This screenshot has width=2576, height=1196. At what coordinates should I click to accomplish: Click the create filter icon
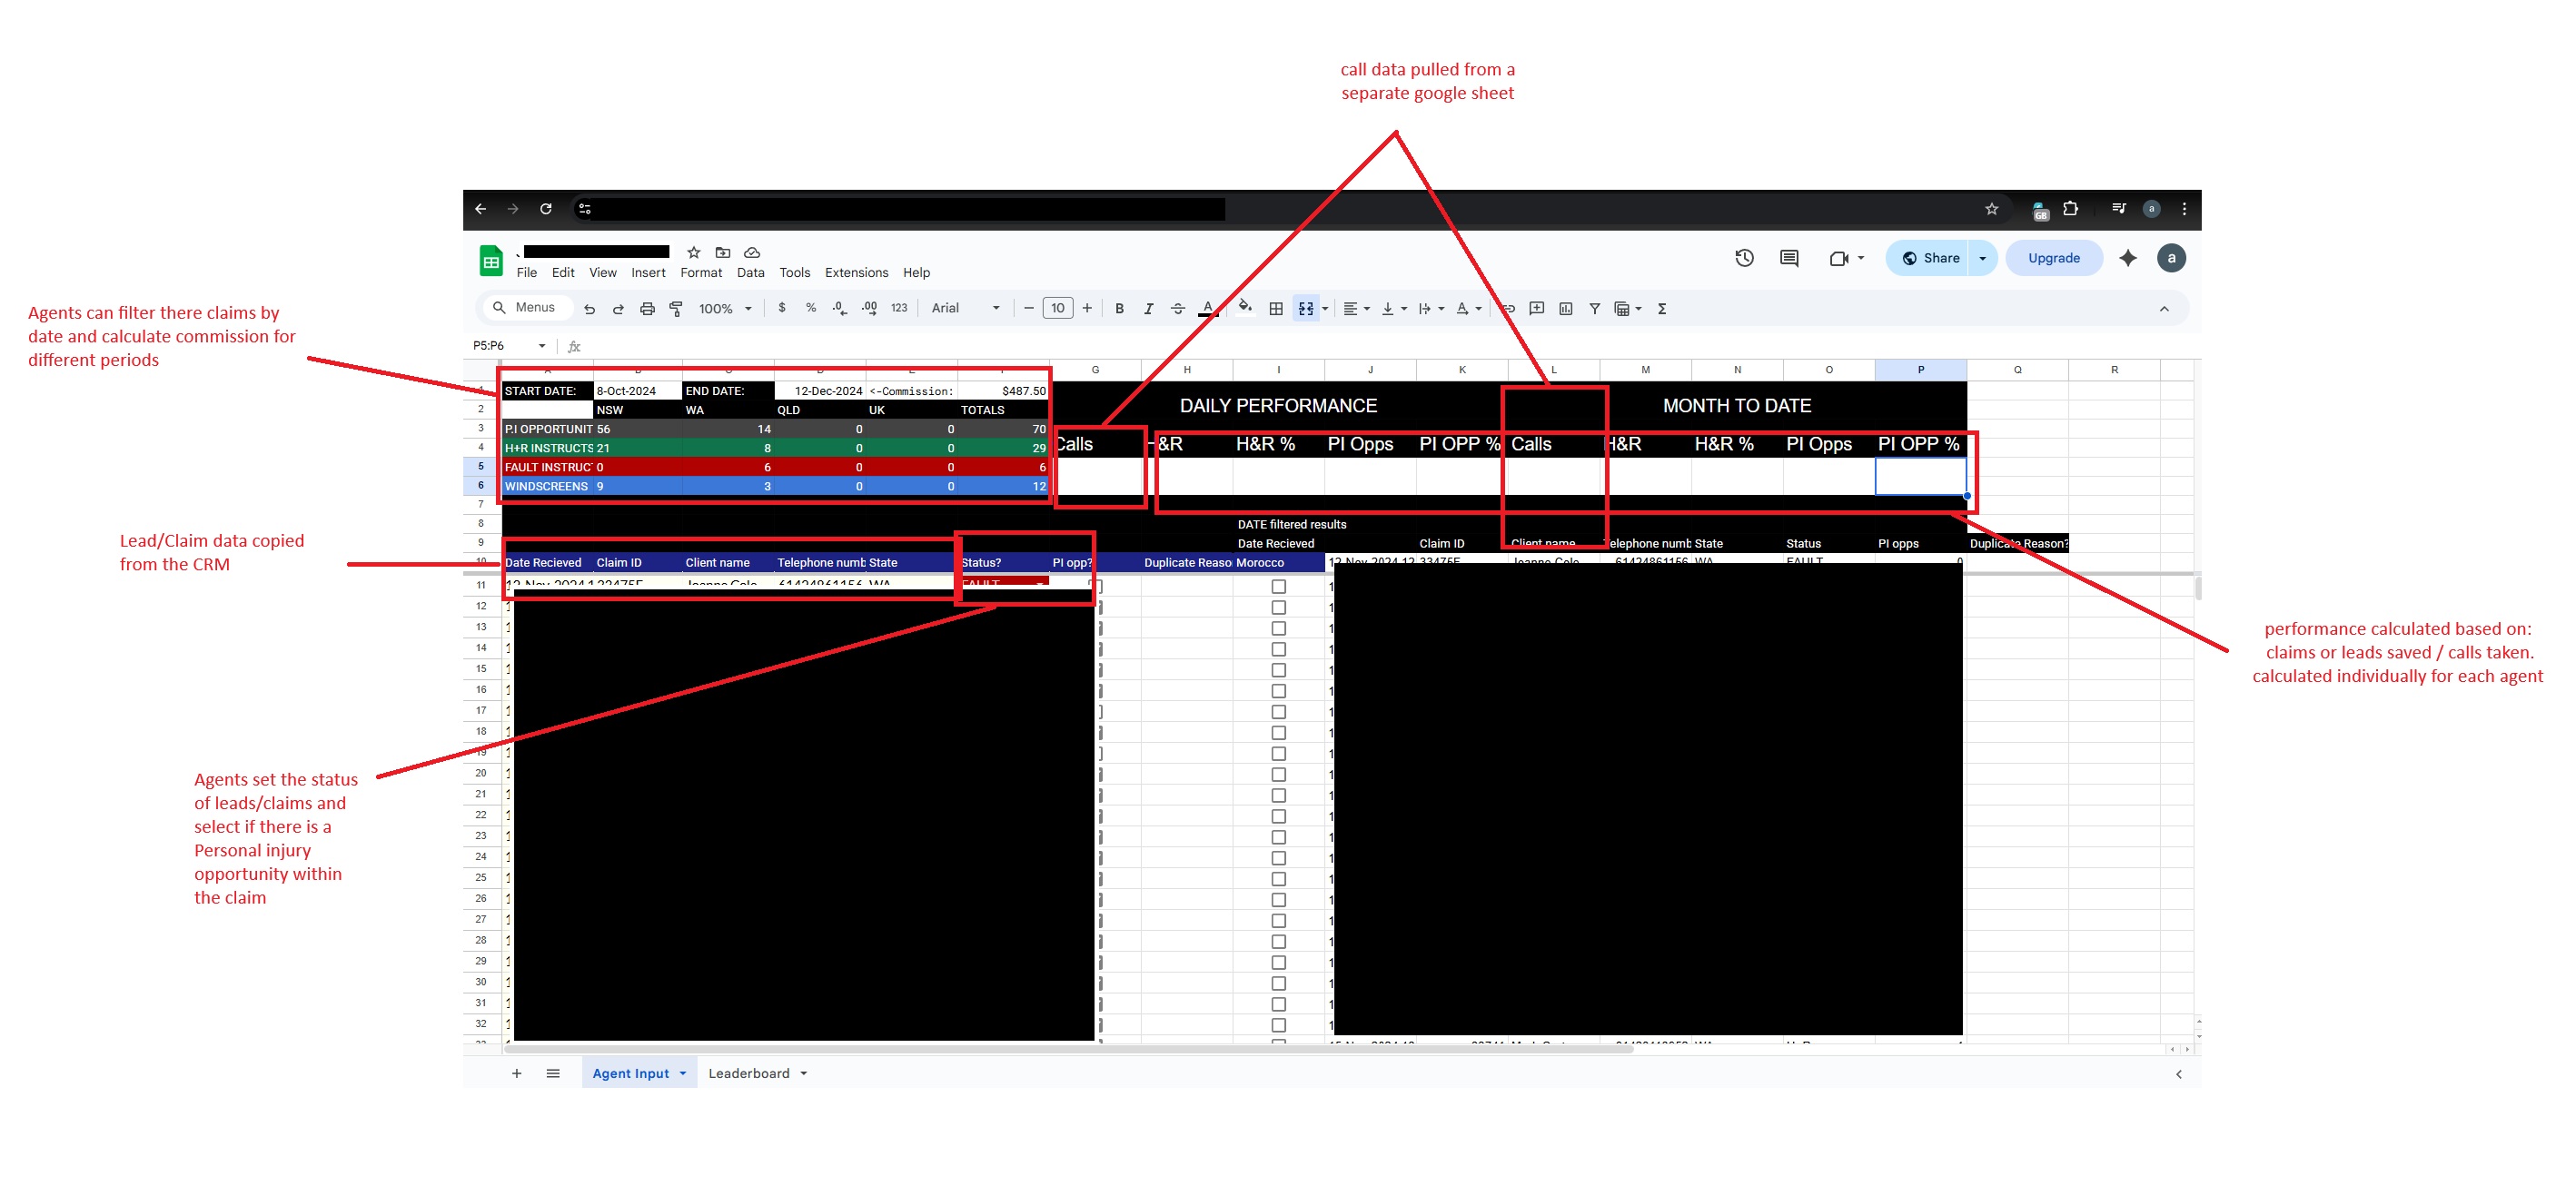pyautogui.click(x=1594, y=309)
